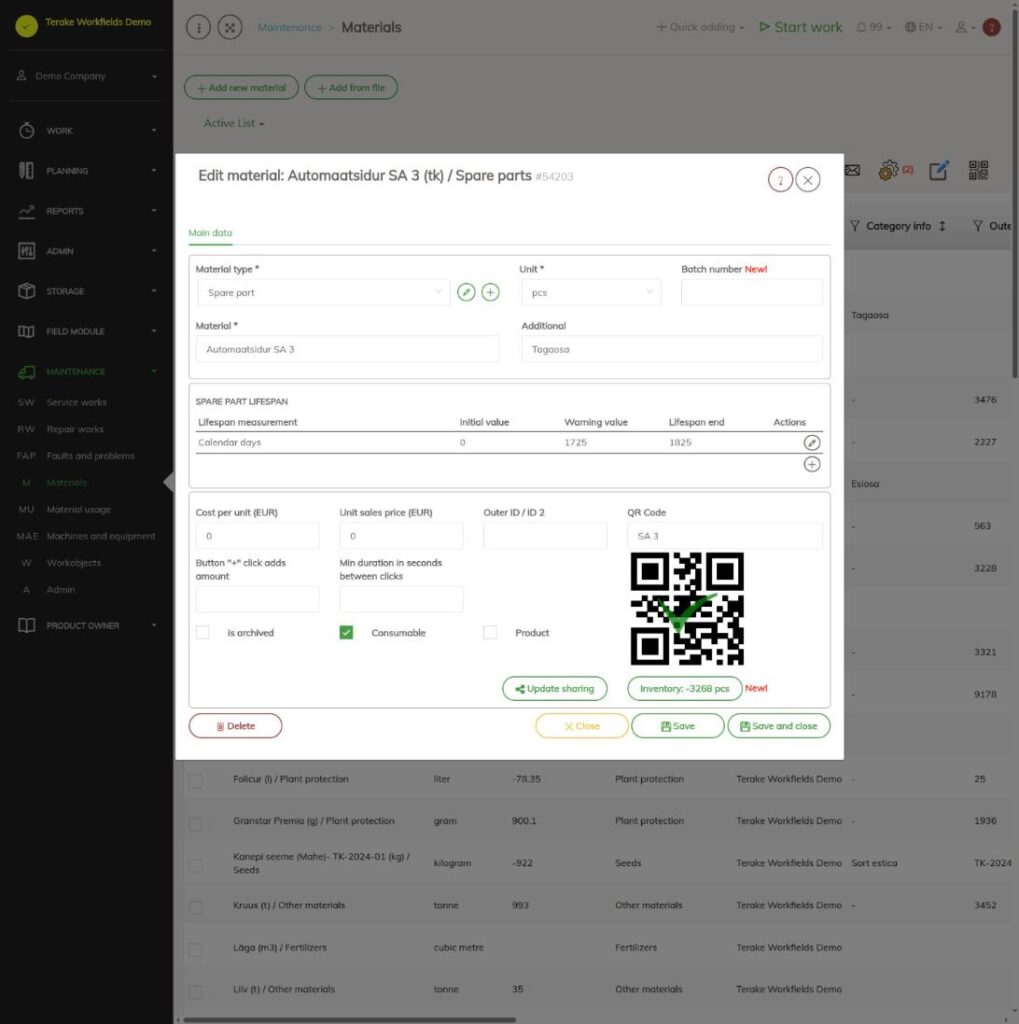Open the Unit pcs dropdown
Viewport: 1019px width, 1024px height.
591,292
